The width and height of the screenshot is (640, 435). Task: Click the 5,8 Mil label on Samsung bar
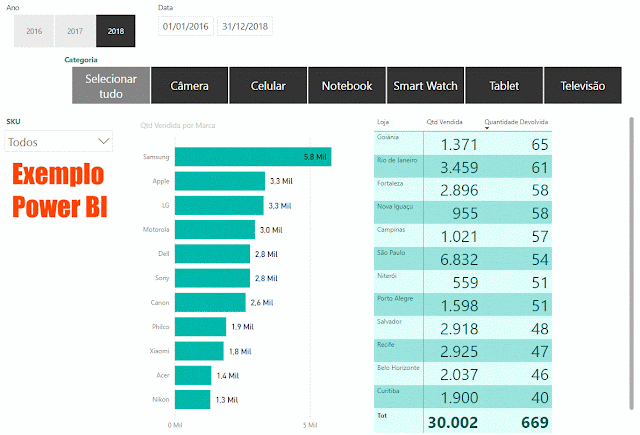[315, 157]
